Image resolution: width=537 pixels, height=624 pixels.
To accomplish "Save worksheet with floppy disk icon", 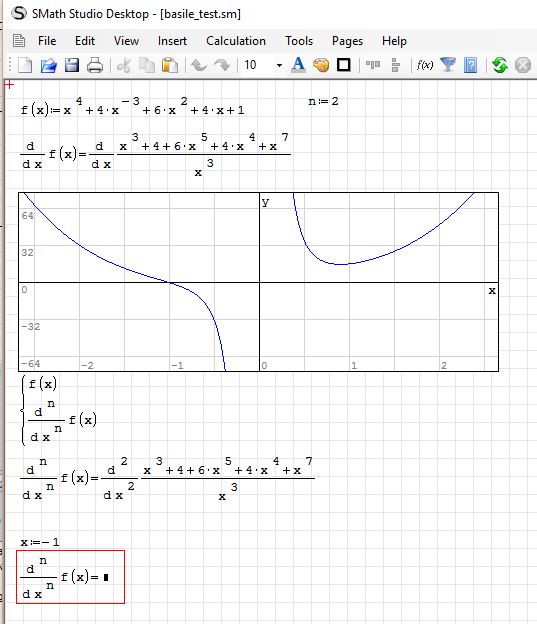I will [72, 65].
